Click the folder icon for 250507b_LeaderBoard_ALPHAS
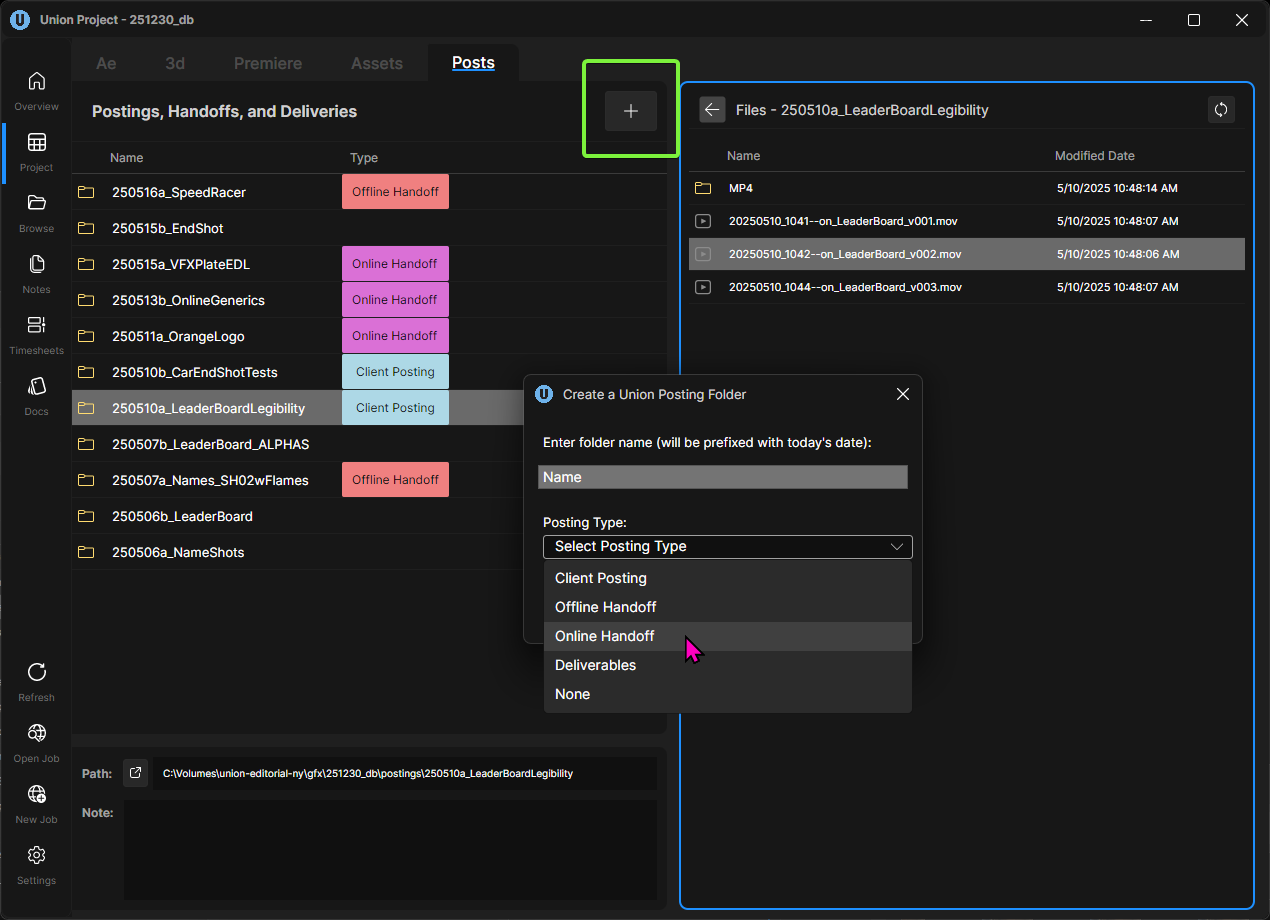1270x920 pixels. point(86,444)
